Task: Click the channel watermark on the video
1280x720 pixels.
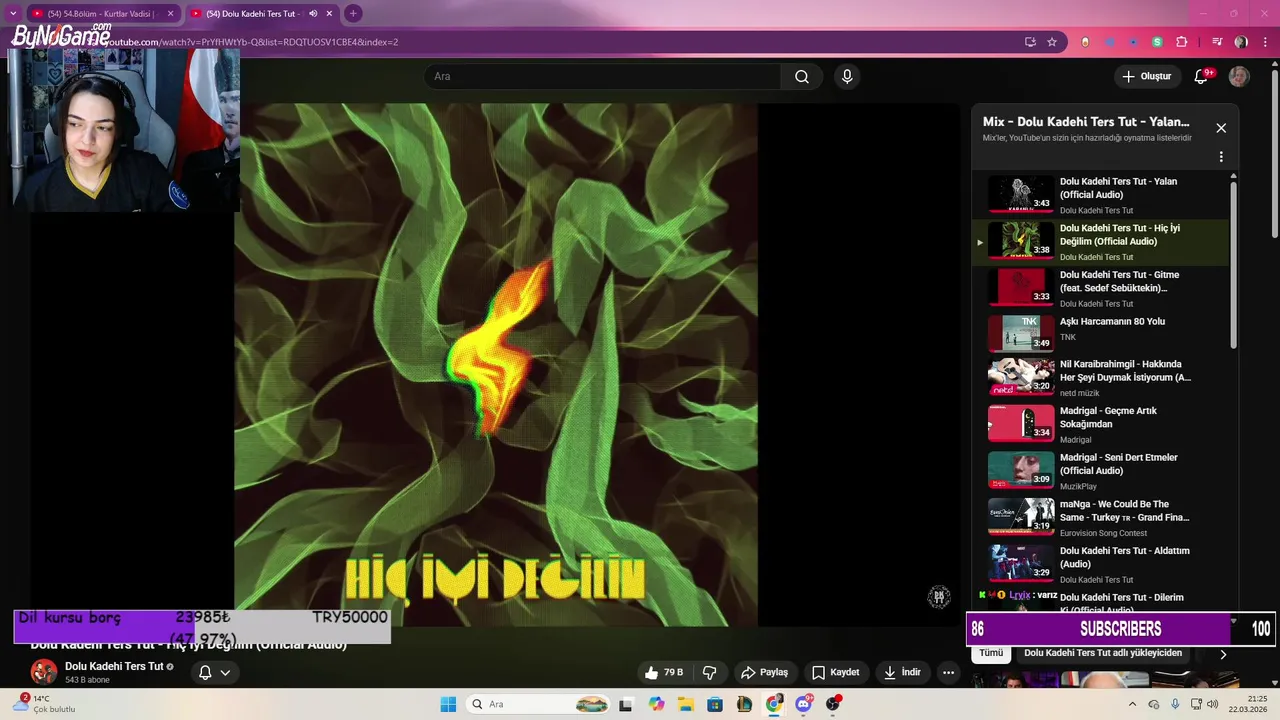Action: 938,597
